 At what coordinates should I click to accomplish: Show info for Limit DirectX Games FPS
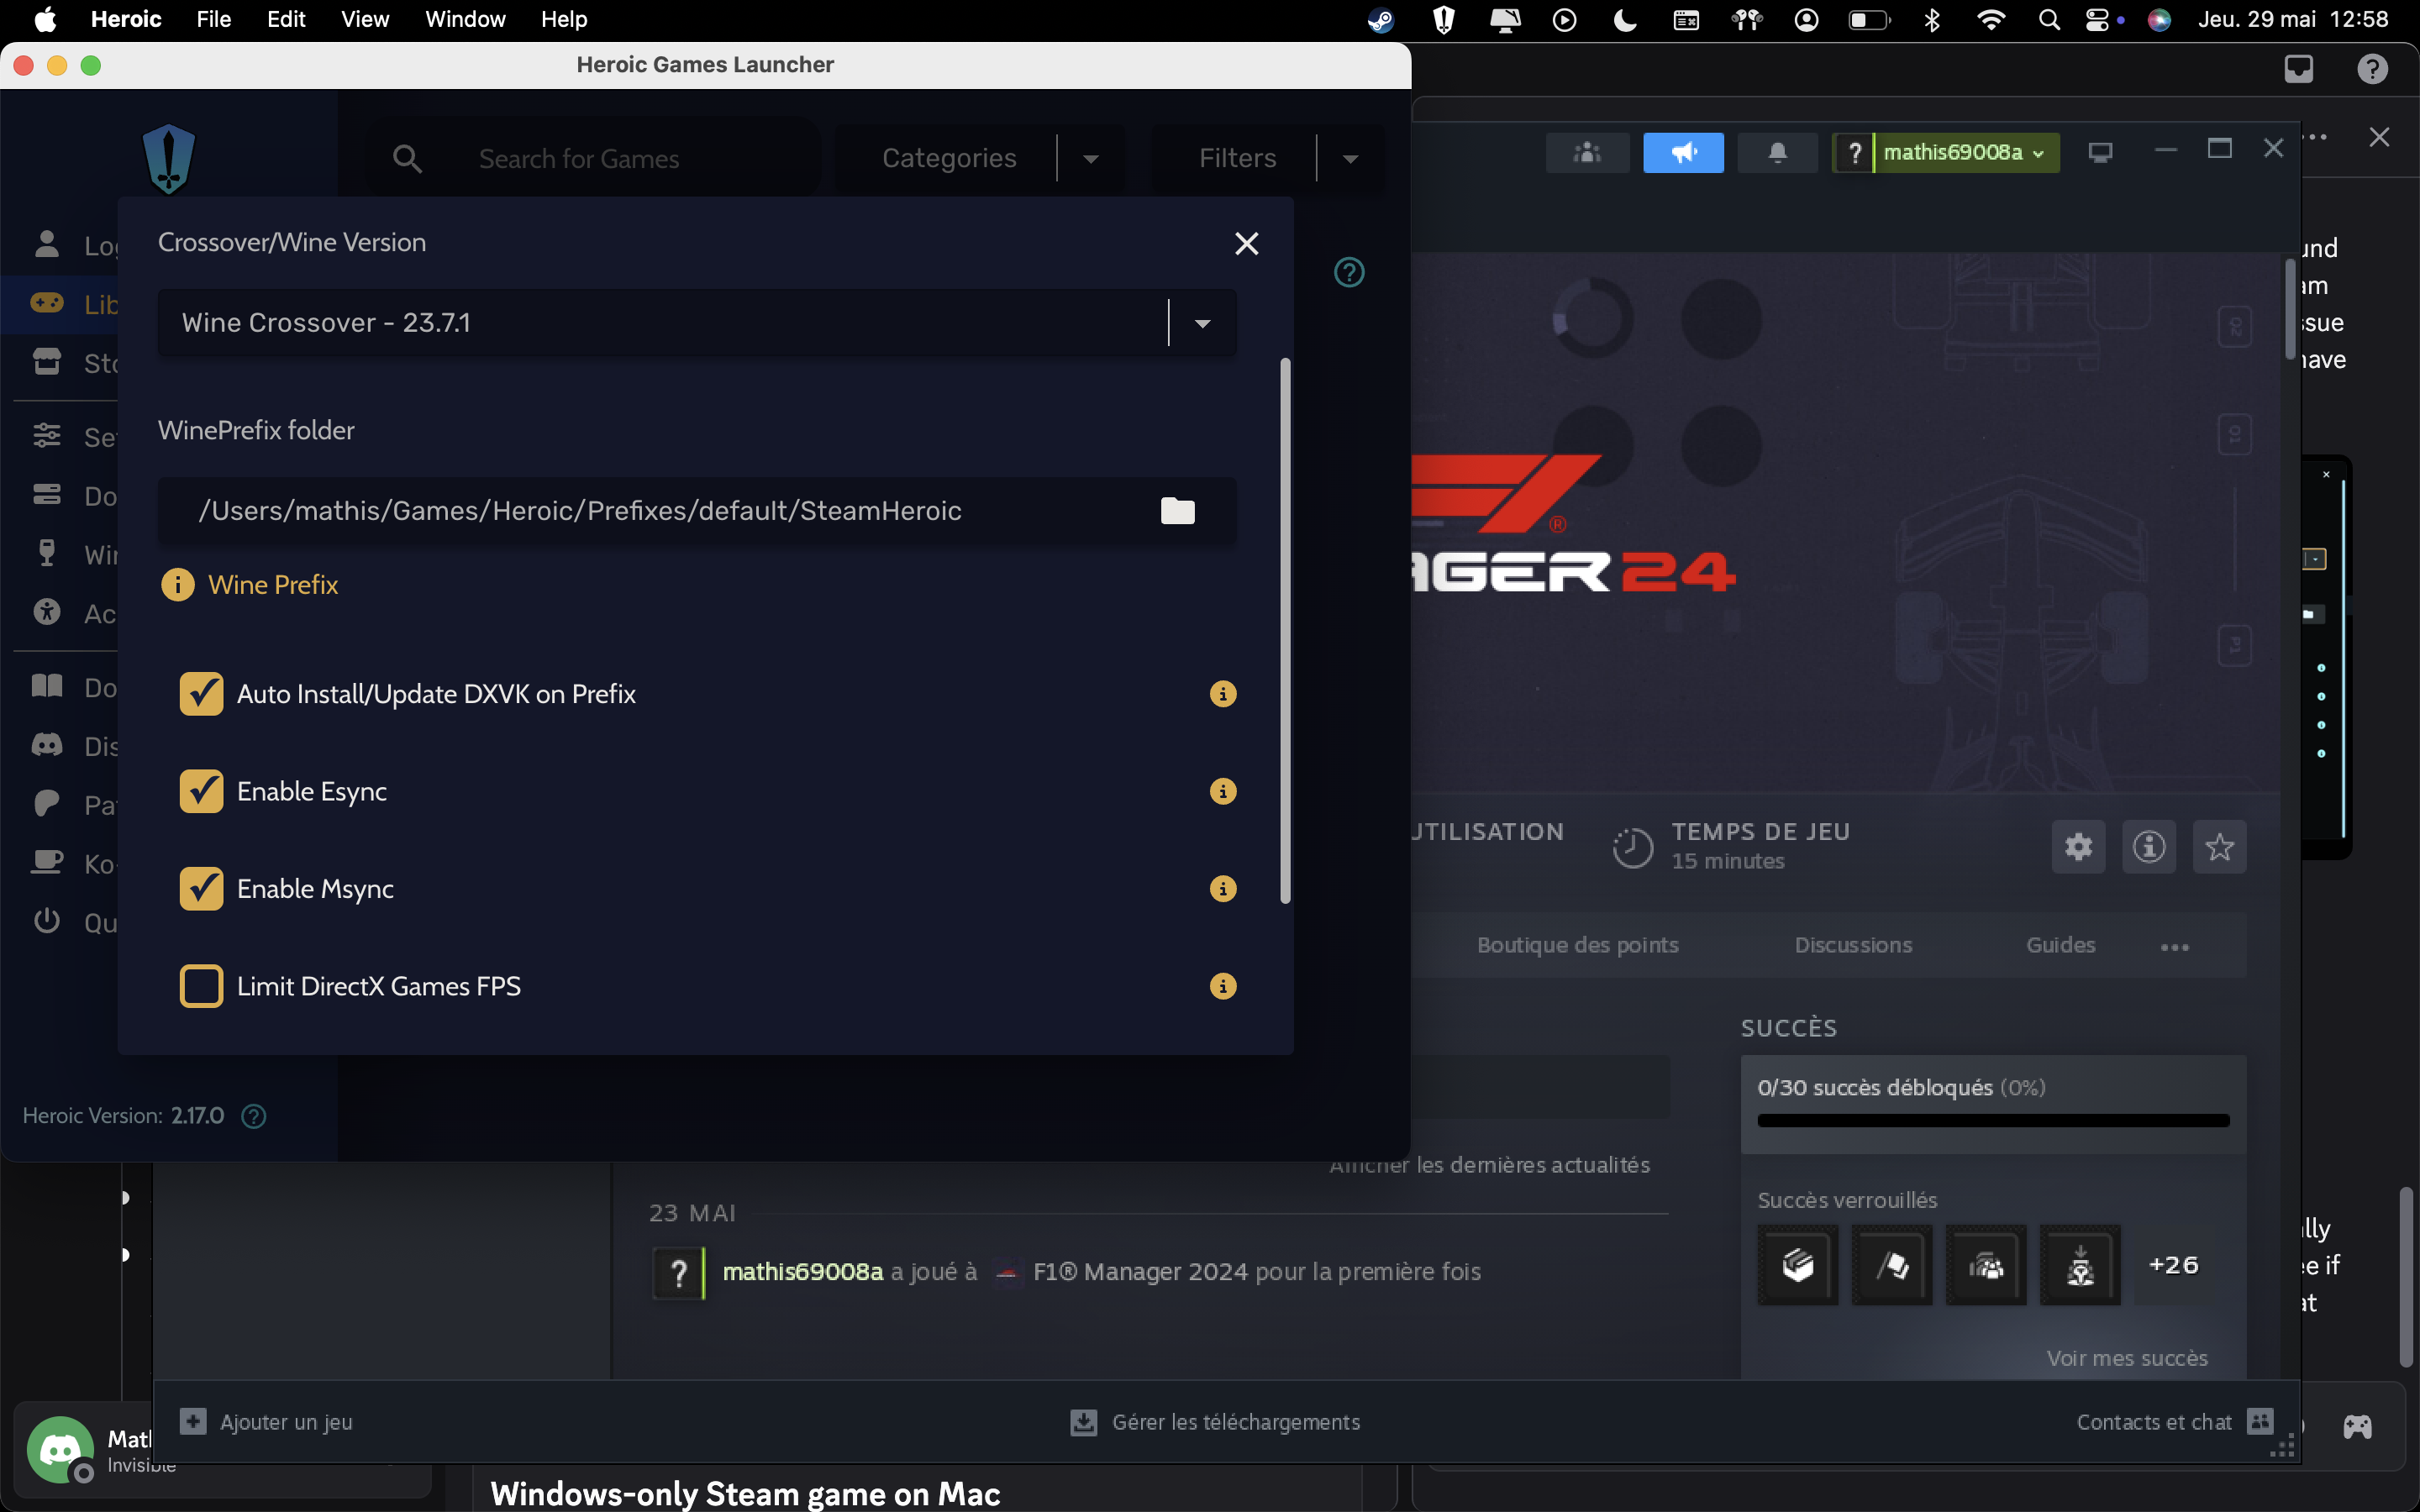pyautogui.click(x=1223, y=987)
